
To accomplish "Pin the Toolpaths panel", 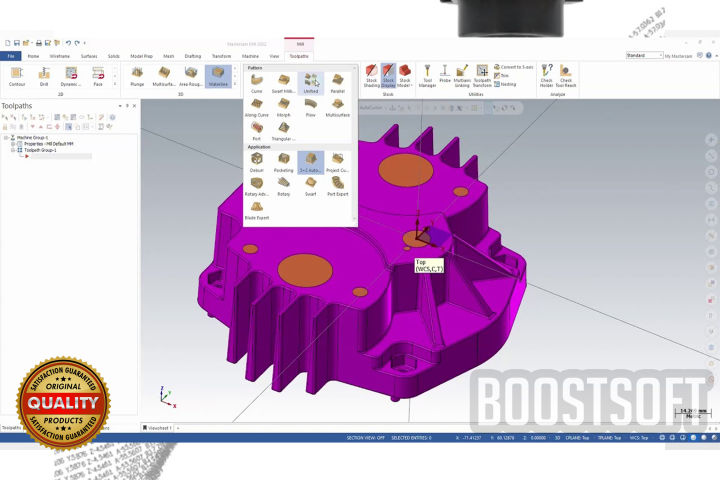I will pyautogui.click(x=127, y=106).
